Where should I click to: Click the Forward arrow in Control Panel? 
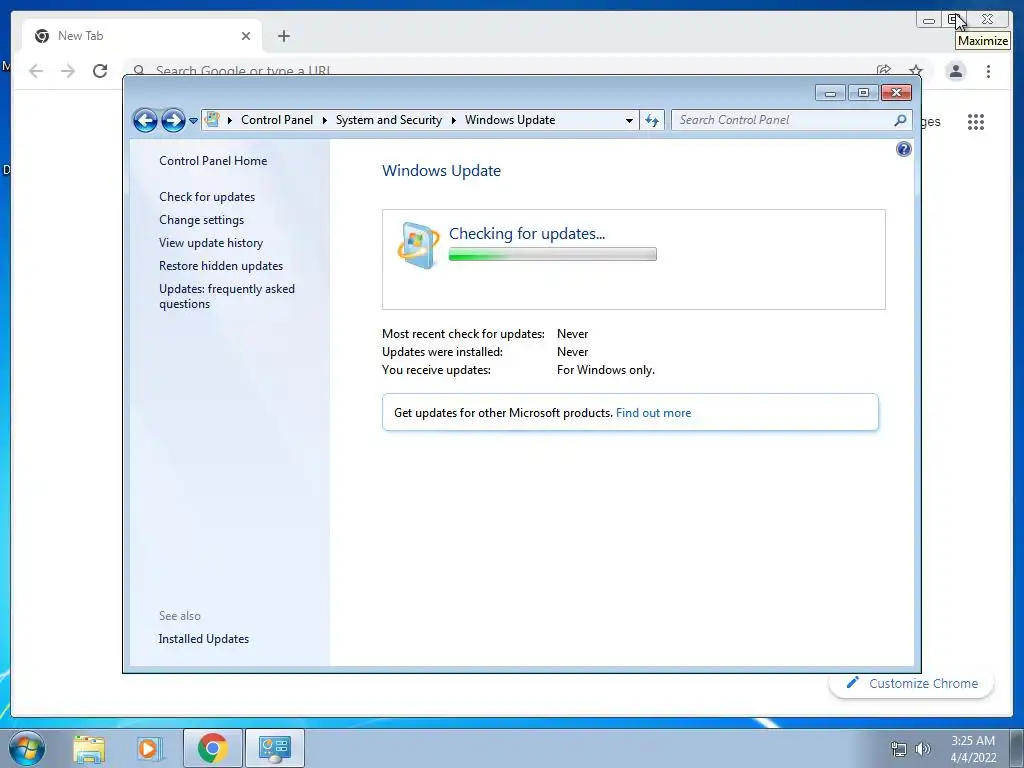coord(173,120)
